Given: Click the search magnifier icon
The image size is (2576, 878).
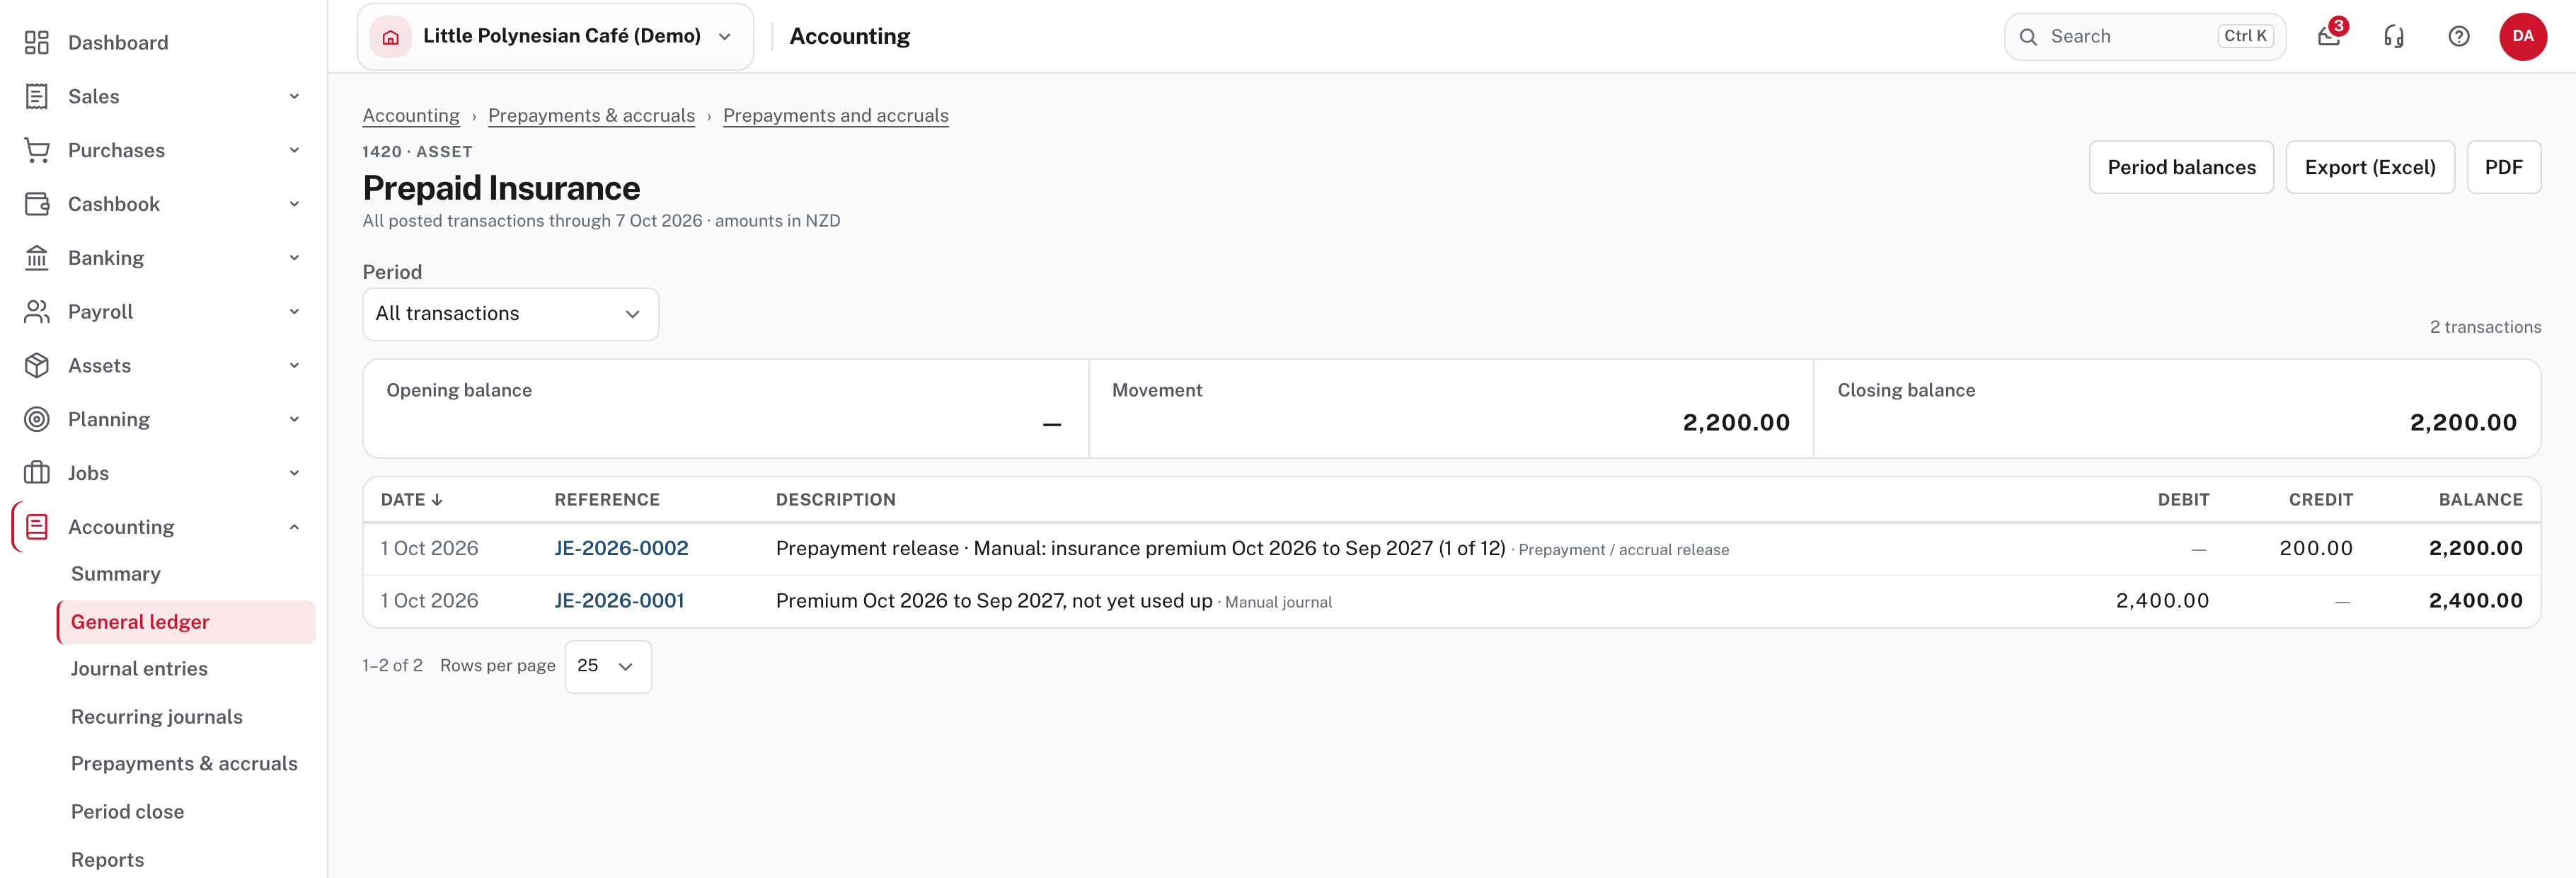Looking at the screenshot, I should tap(2028, 37).
